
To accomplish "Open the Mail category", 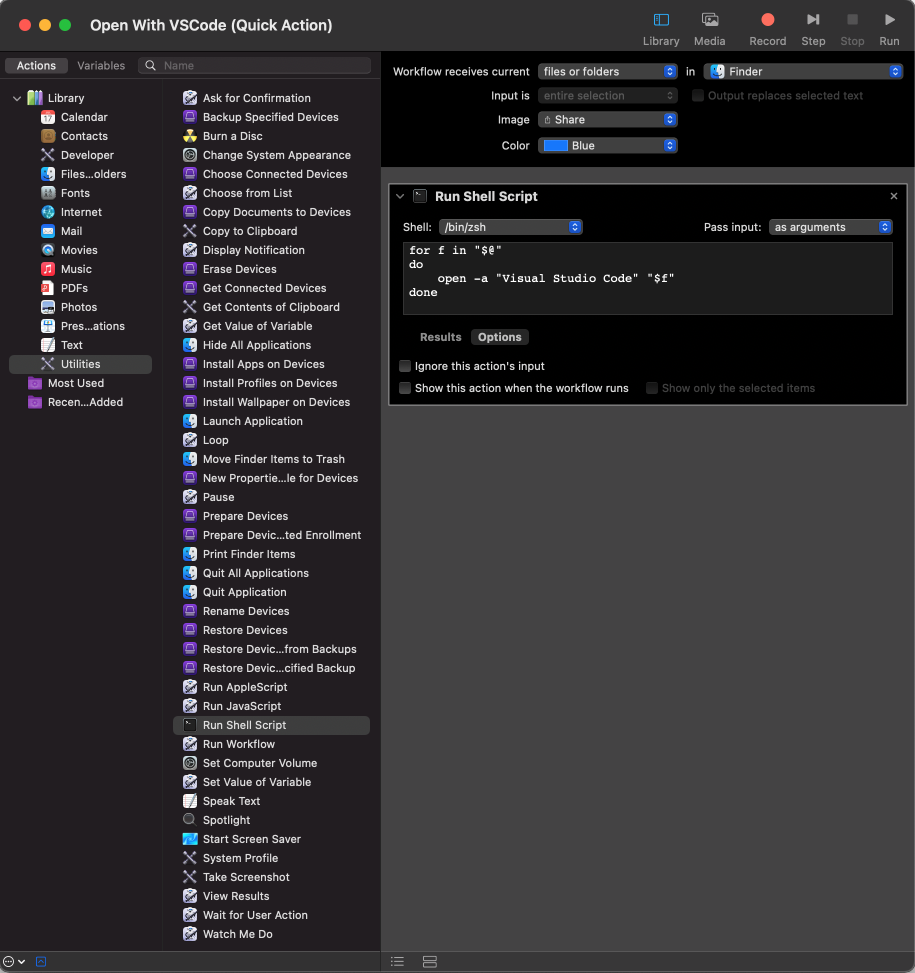I will pos(71,231).
